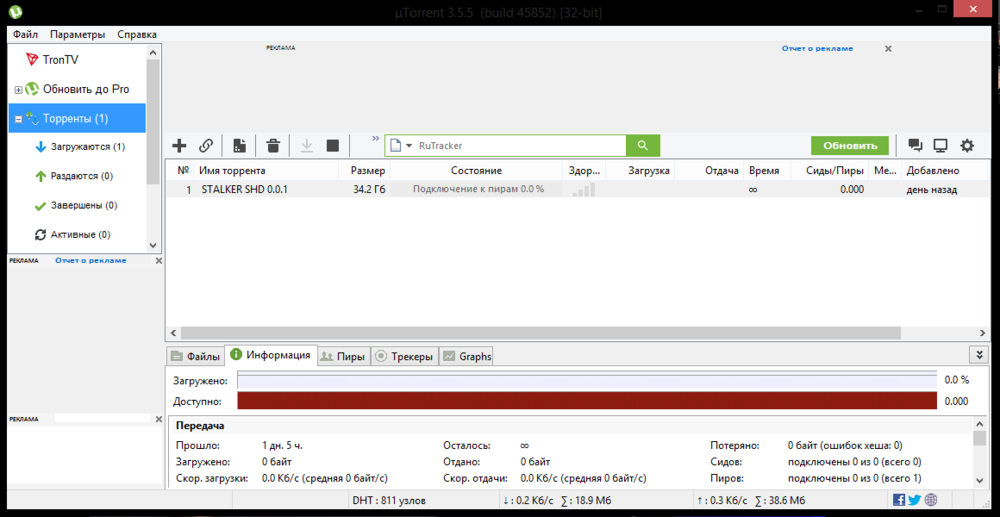Expand hidden toolbar items via double chevron

[x=375, y=138]
